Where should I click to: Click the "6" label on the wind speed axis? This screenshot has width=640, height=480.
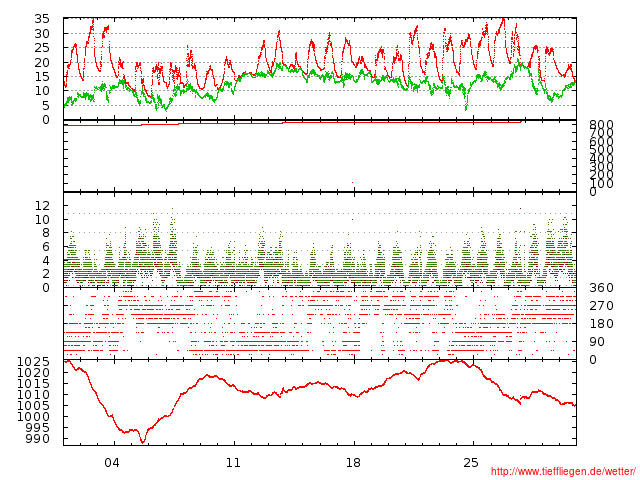coord(45,247)
